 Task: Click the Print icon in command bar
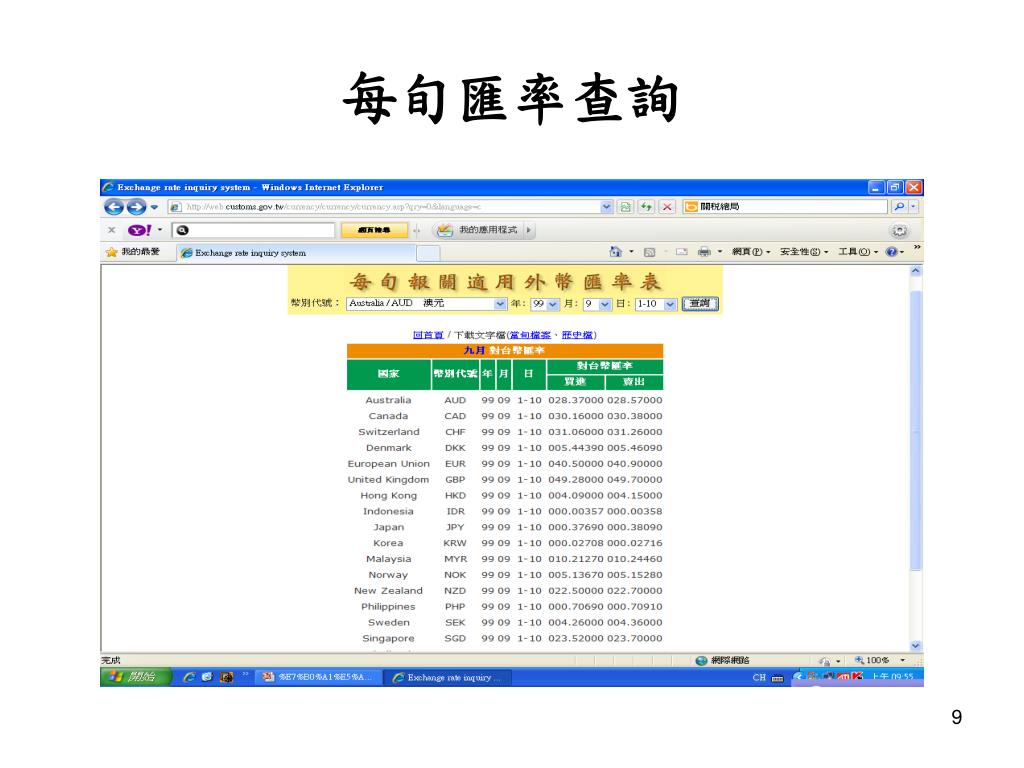pyautogui.click(x=704, y=251)
